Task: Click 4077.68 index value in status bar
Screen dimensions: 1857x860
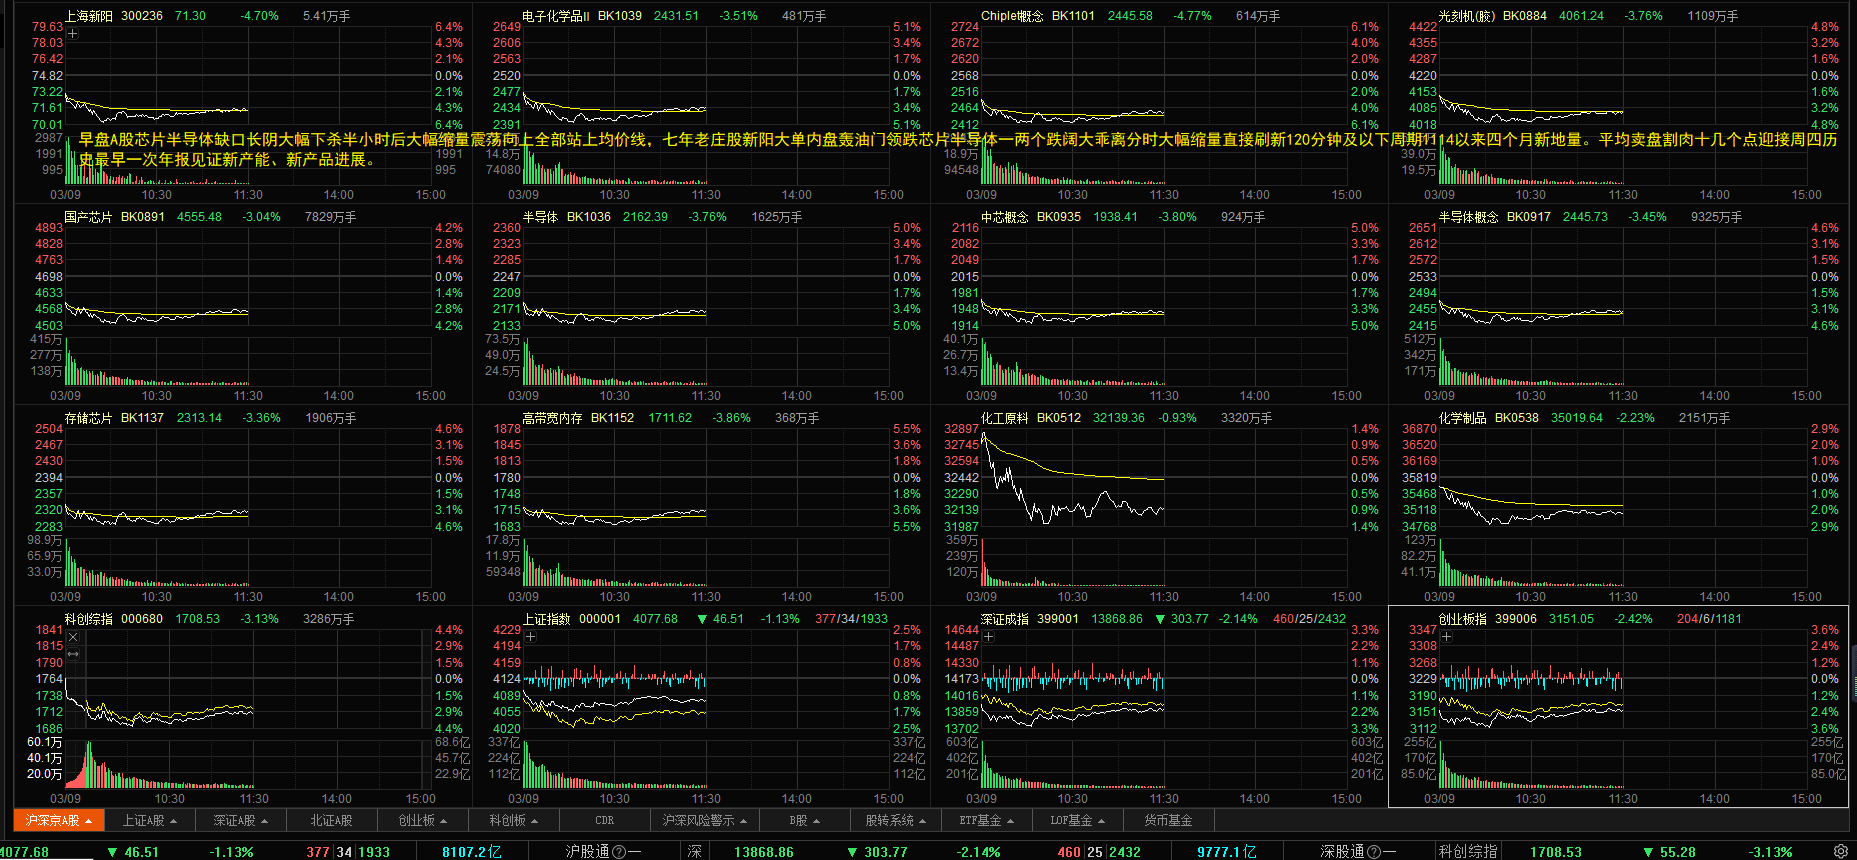Action: (x=24, y=852)
